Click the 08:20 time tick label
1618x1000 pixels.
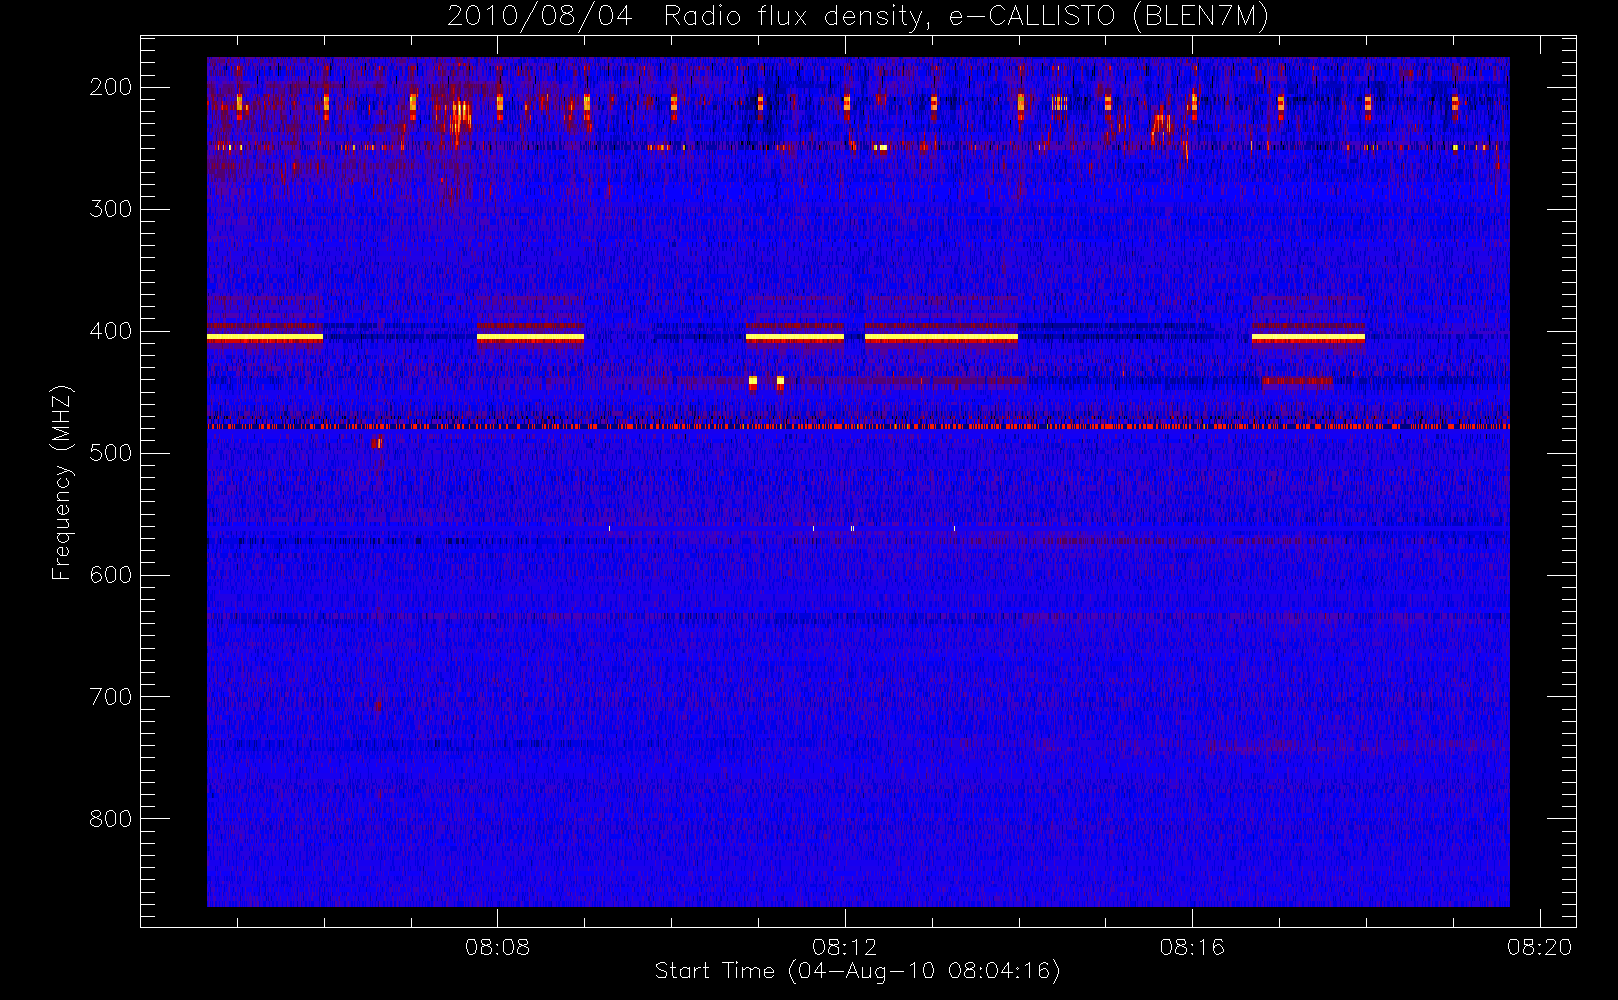click(1540, 947)
